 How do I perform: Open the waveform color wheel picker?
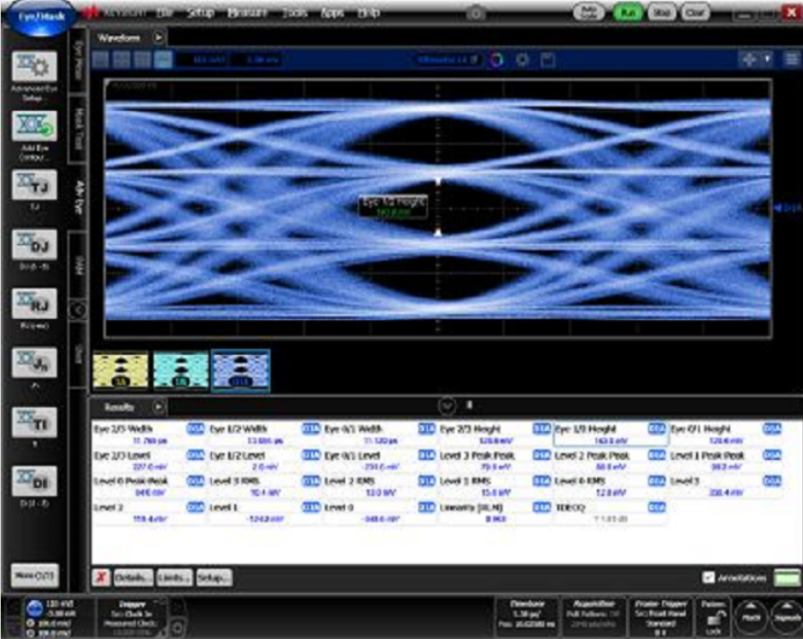(x=496, y=60)
